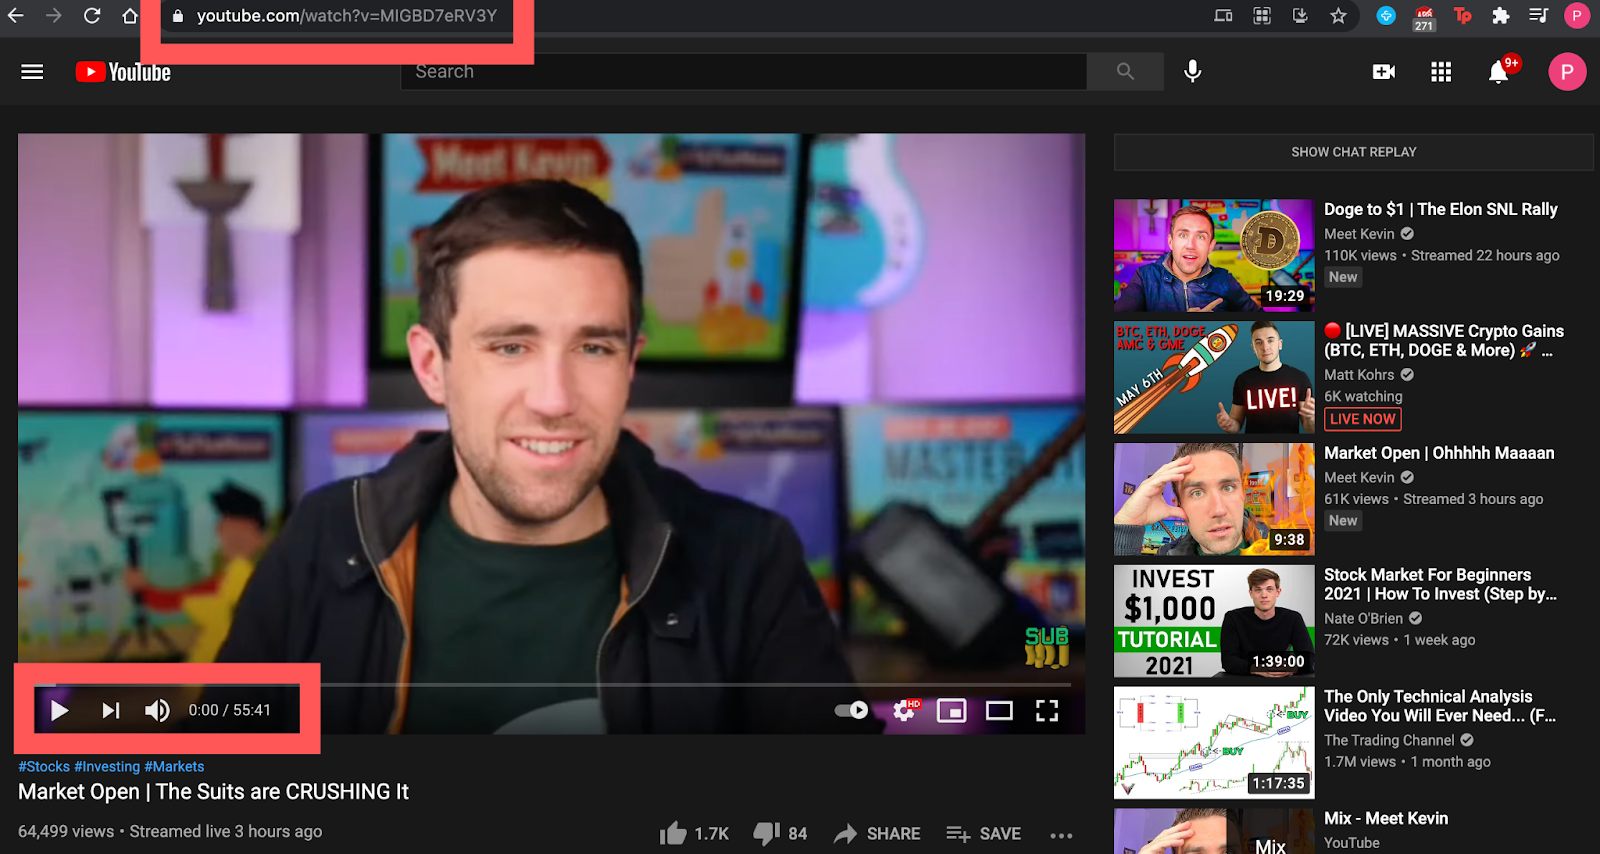Open the browser profile avatar in toolbar
Screen dimensions: 1600x854
pyautogui.click(x=1577, y=16)
